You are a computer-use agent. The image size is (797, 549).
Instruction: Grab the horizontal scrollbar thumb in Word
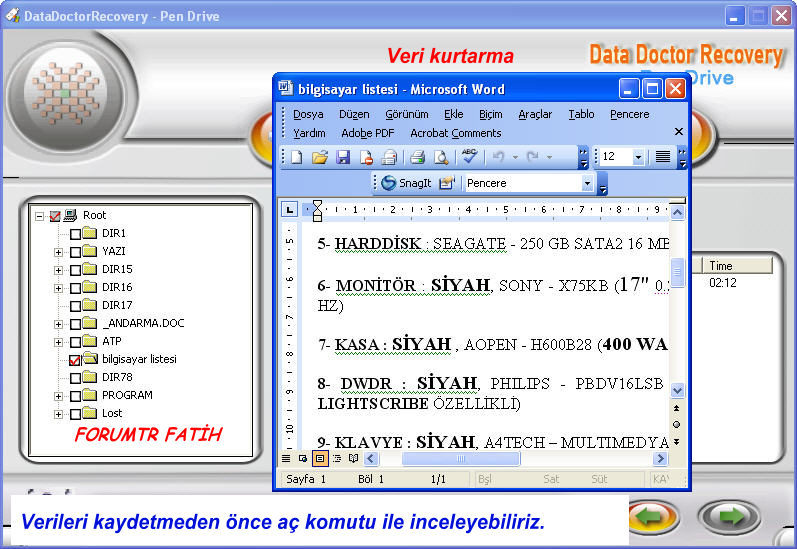pyautogui.click(x=461, y=459)
